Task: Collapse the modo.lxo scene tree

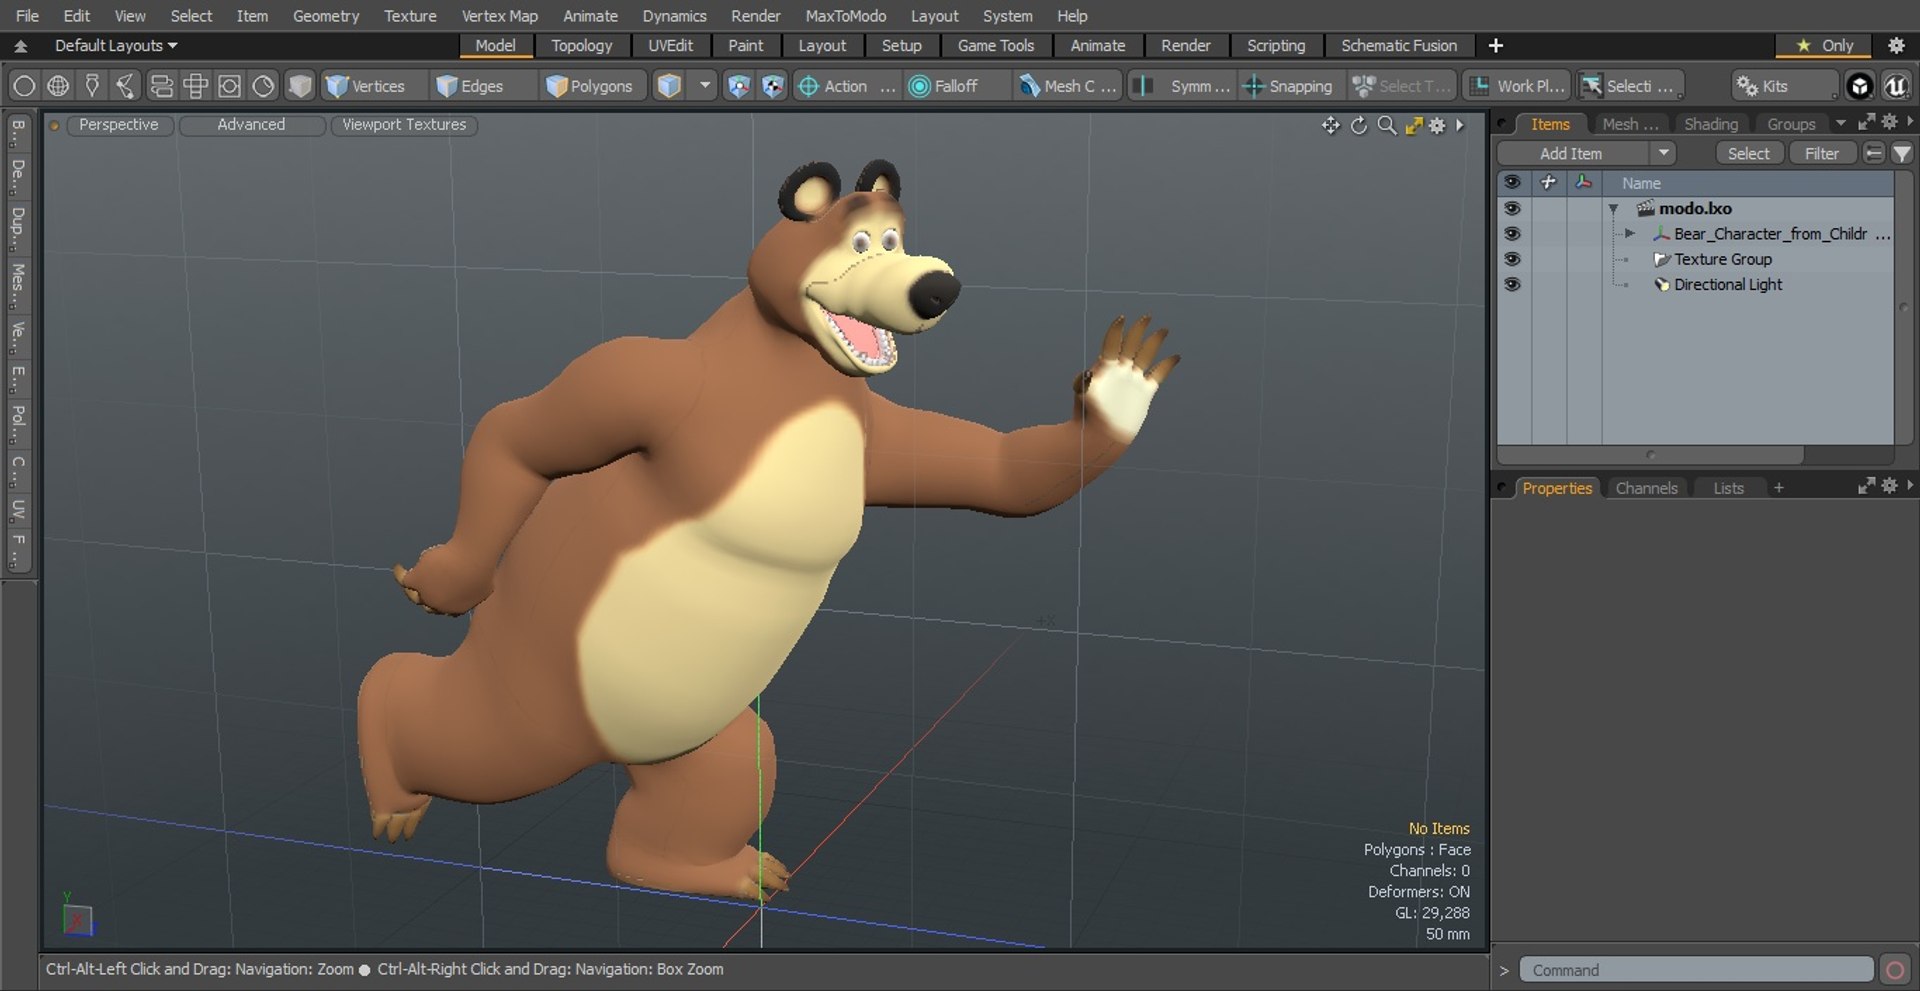Action: [1613, 208]
